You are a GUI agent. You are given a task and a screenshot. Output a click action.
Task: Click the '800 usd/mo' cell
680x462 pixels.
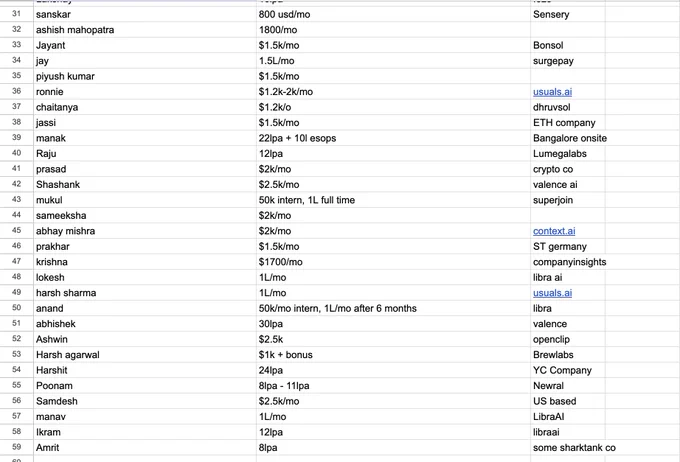[393, 14]
